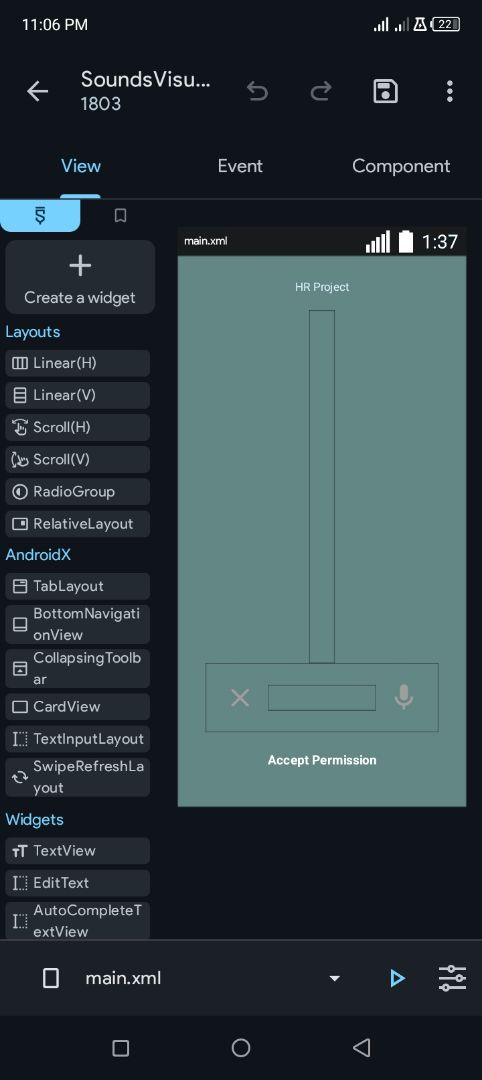Pick the RadioGroup layout widget
Image resolution: width=482 pixels, height=1080 pixels.
point(77,492)
